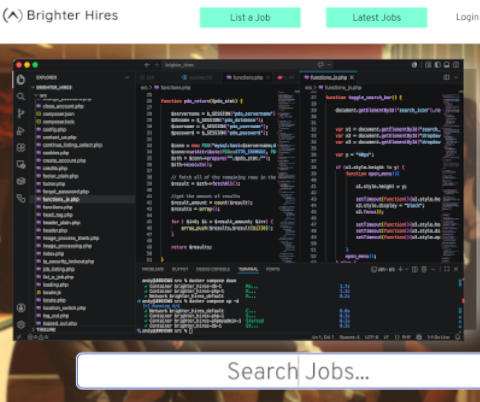Add a new terminal with plus icon
The height and width of the screenshot is (402, 480).
401,269
